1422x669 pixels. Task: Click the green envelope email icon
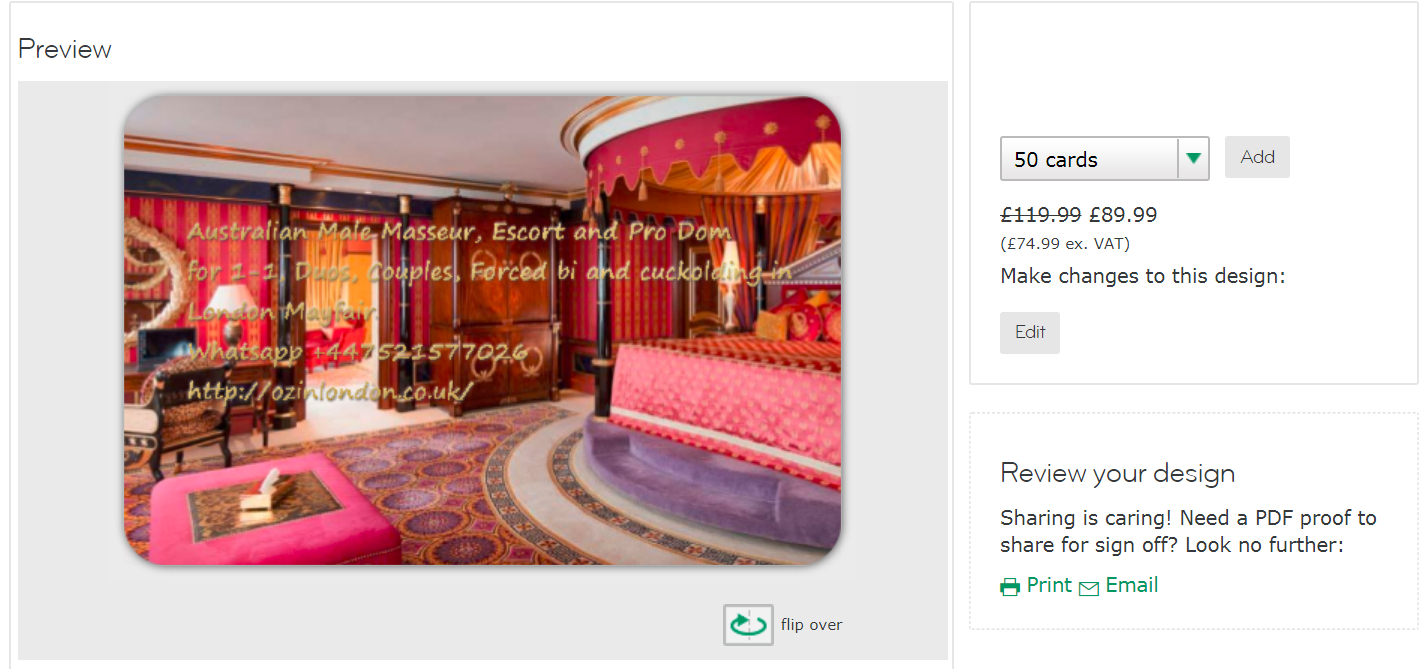click(x=1088, y=588)
